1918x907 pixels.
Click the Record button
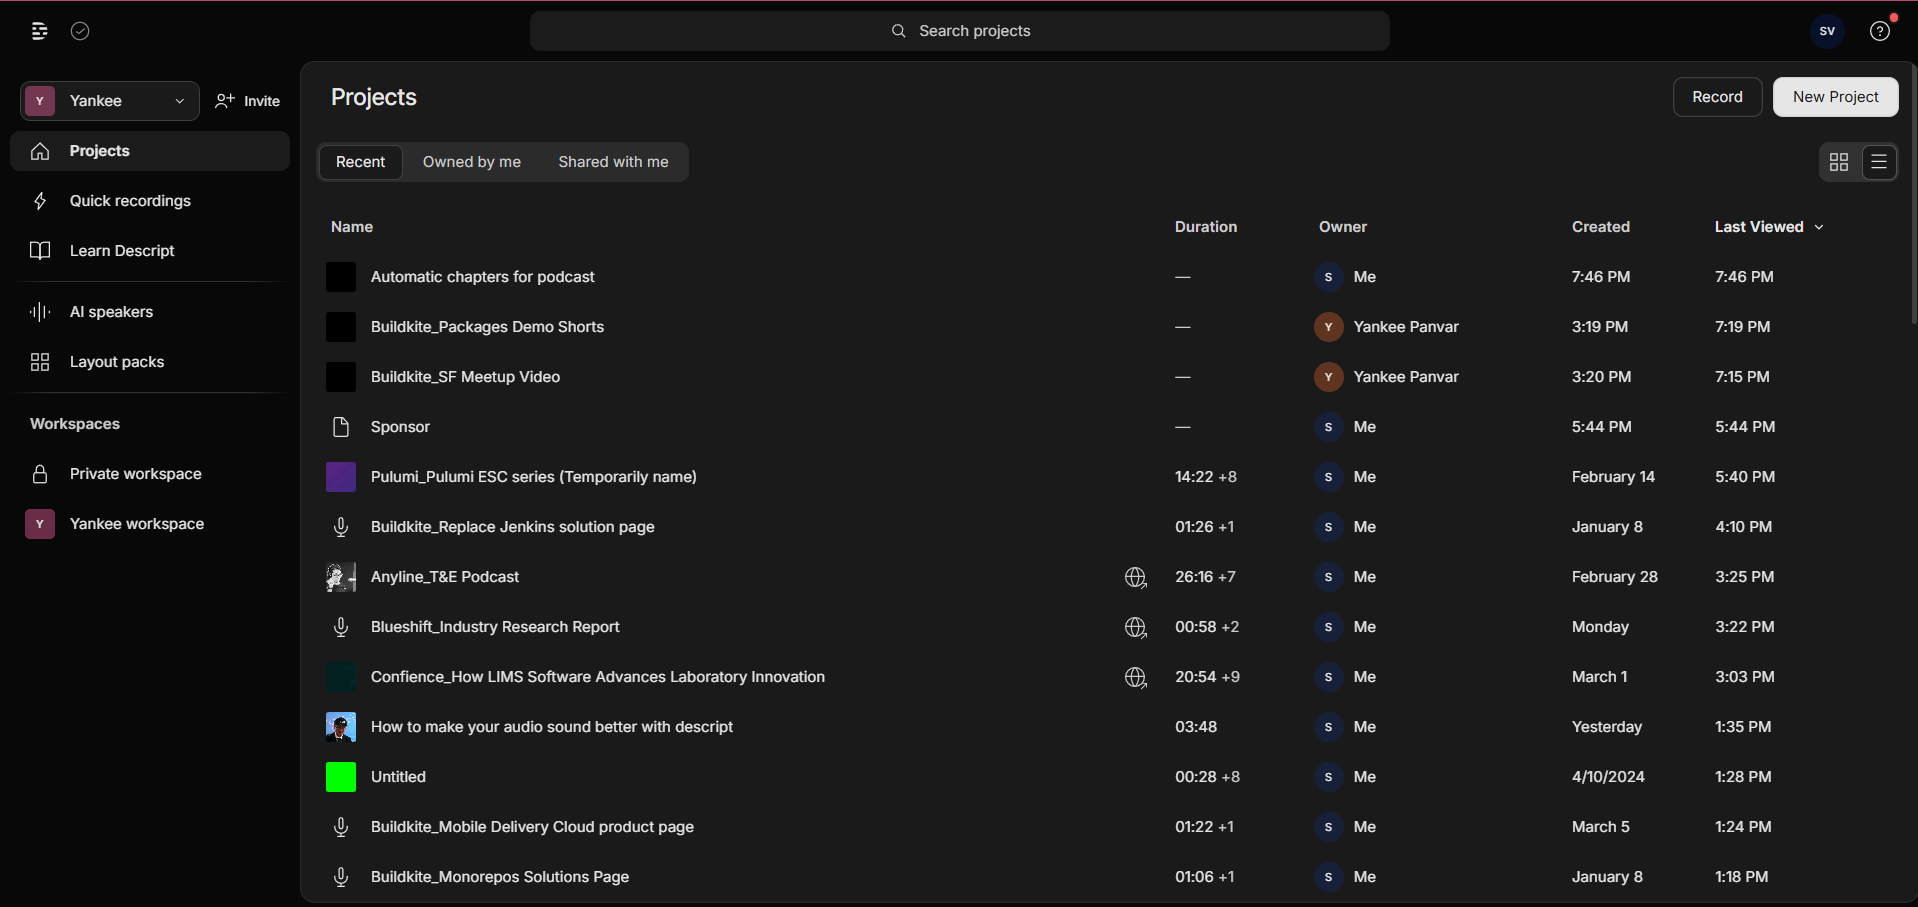click(x=1717, y=97)
